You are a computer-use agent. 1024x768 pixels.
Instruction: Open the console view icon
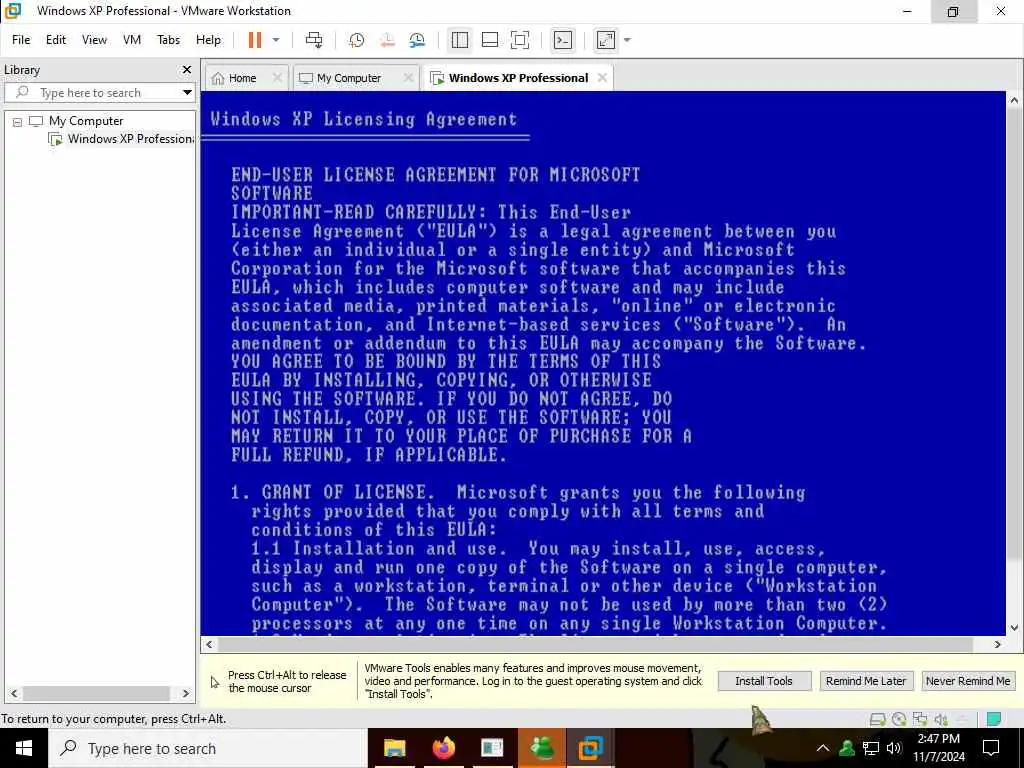[x=562, y=40]
